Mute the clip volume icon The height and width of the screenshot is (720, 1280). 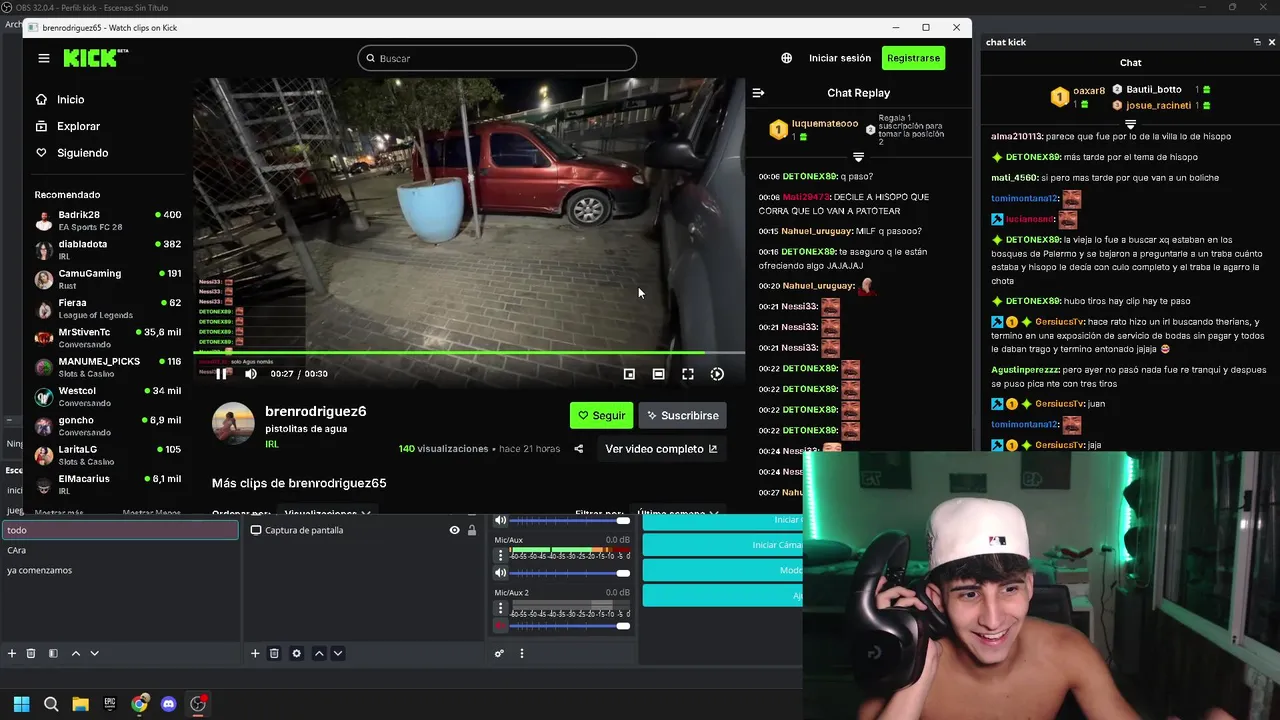click(251, 374)
